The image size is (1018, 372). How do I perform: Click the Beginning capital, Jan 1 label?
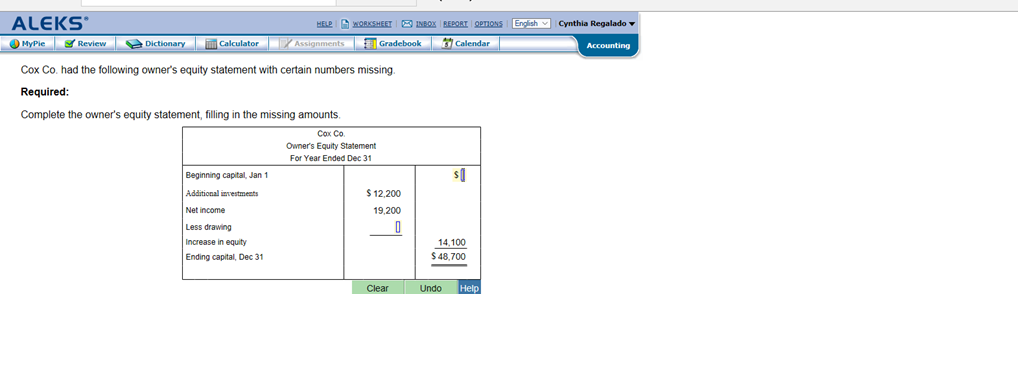click(227, 175)
